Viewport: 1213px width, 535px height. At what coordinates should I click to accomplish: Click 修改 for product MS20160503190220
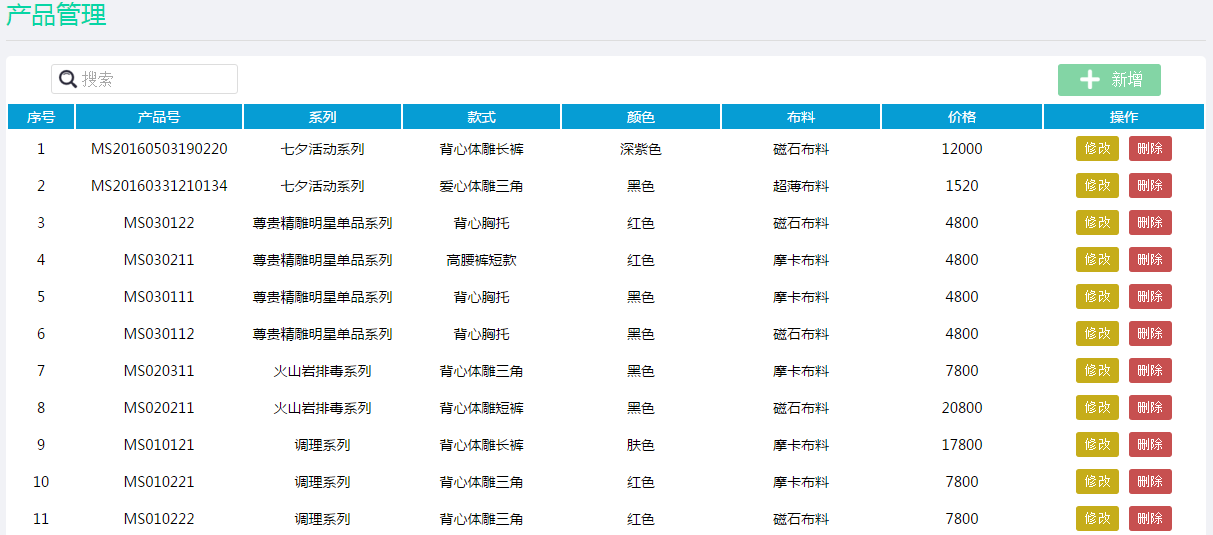click(x=1097, y=149)
